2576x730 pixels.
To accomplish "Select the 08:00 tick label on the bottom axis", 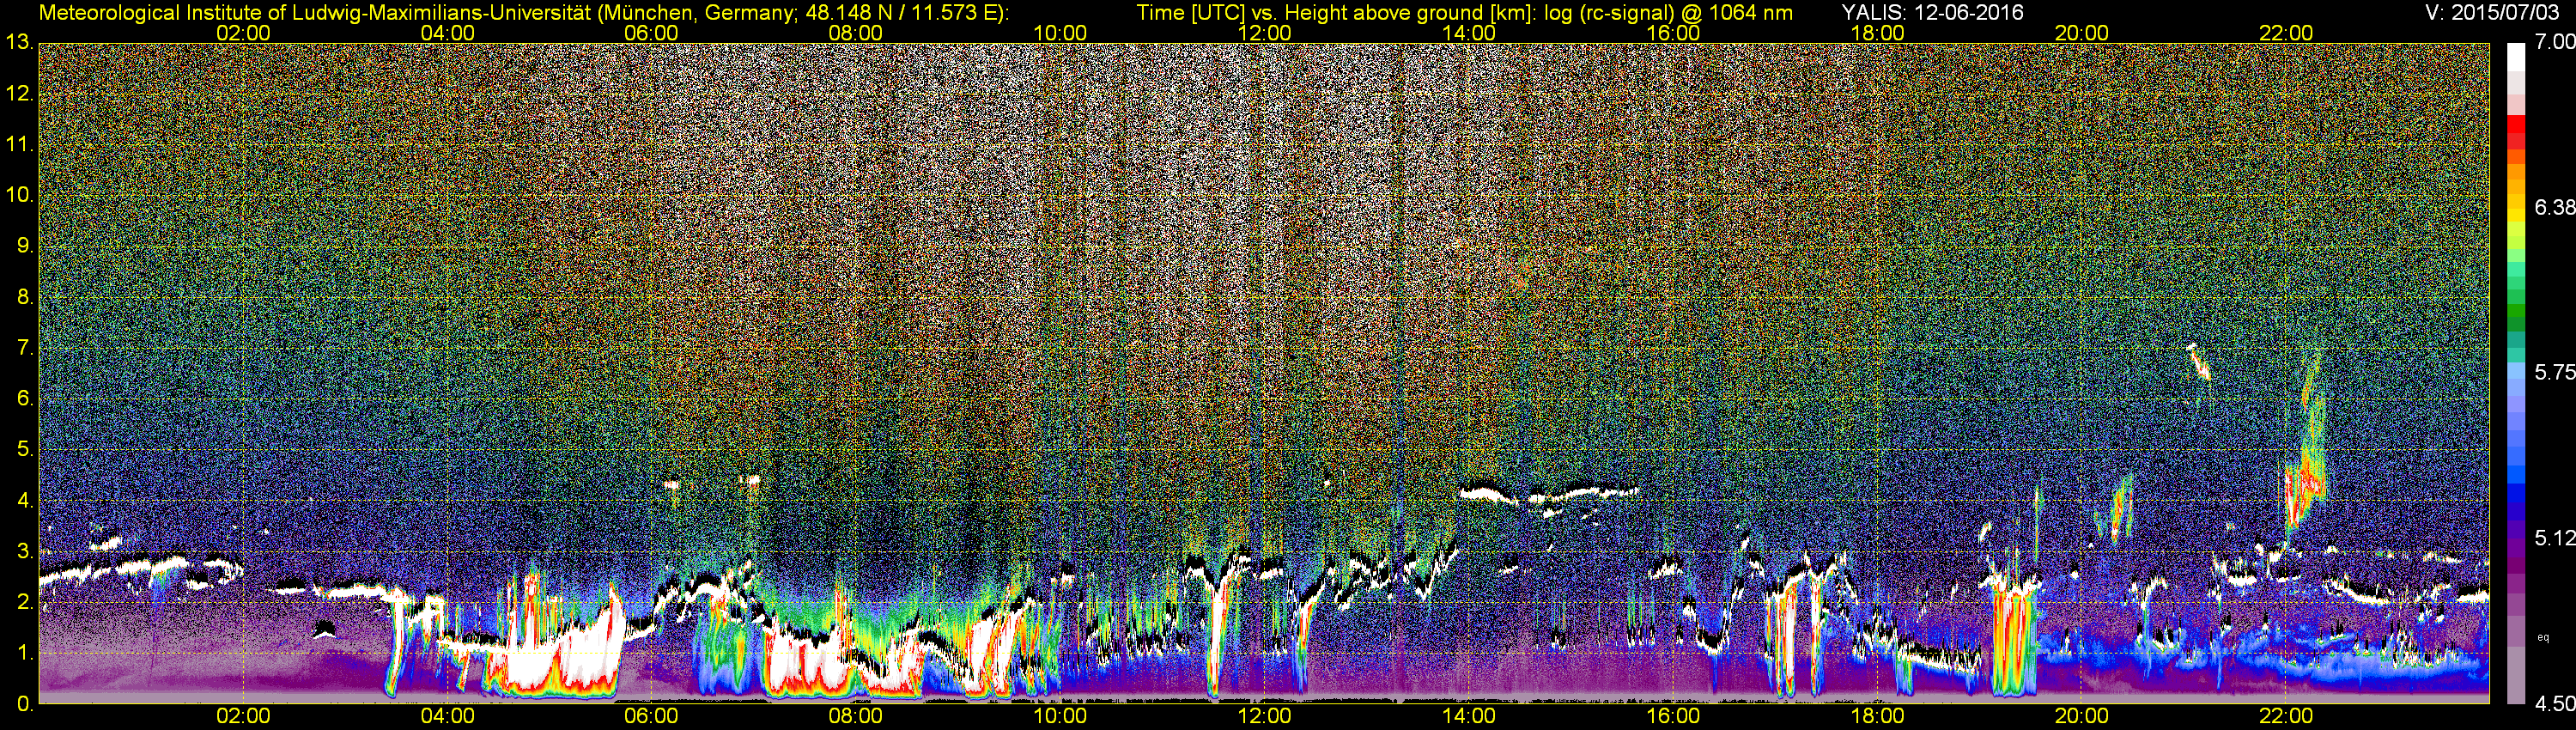I will pyautogui.click(x=856, y=716).
